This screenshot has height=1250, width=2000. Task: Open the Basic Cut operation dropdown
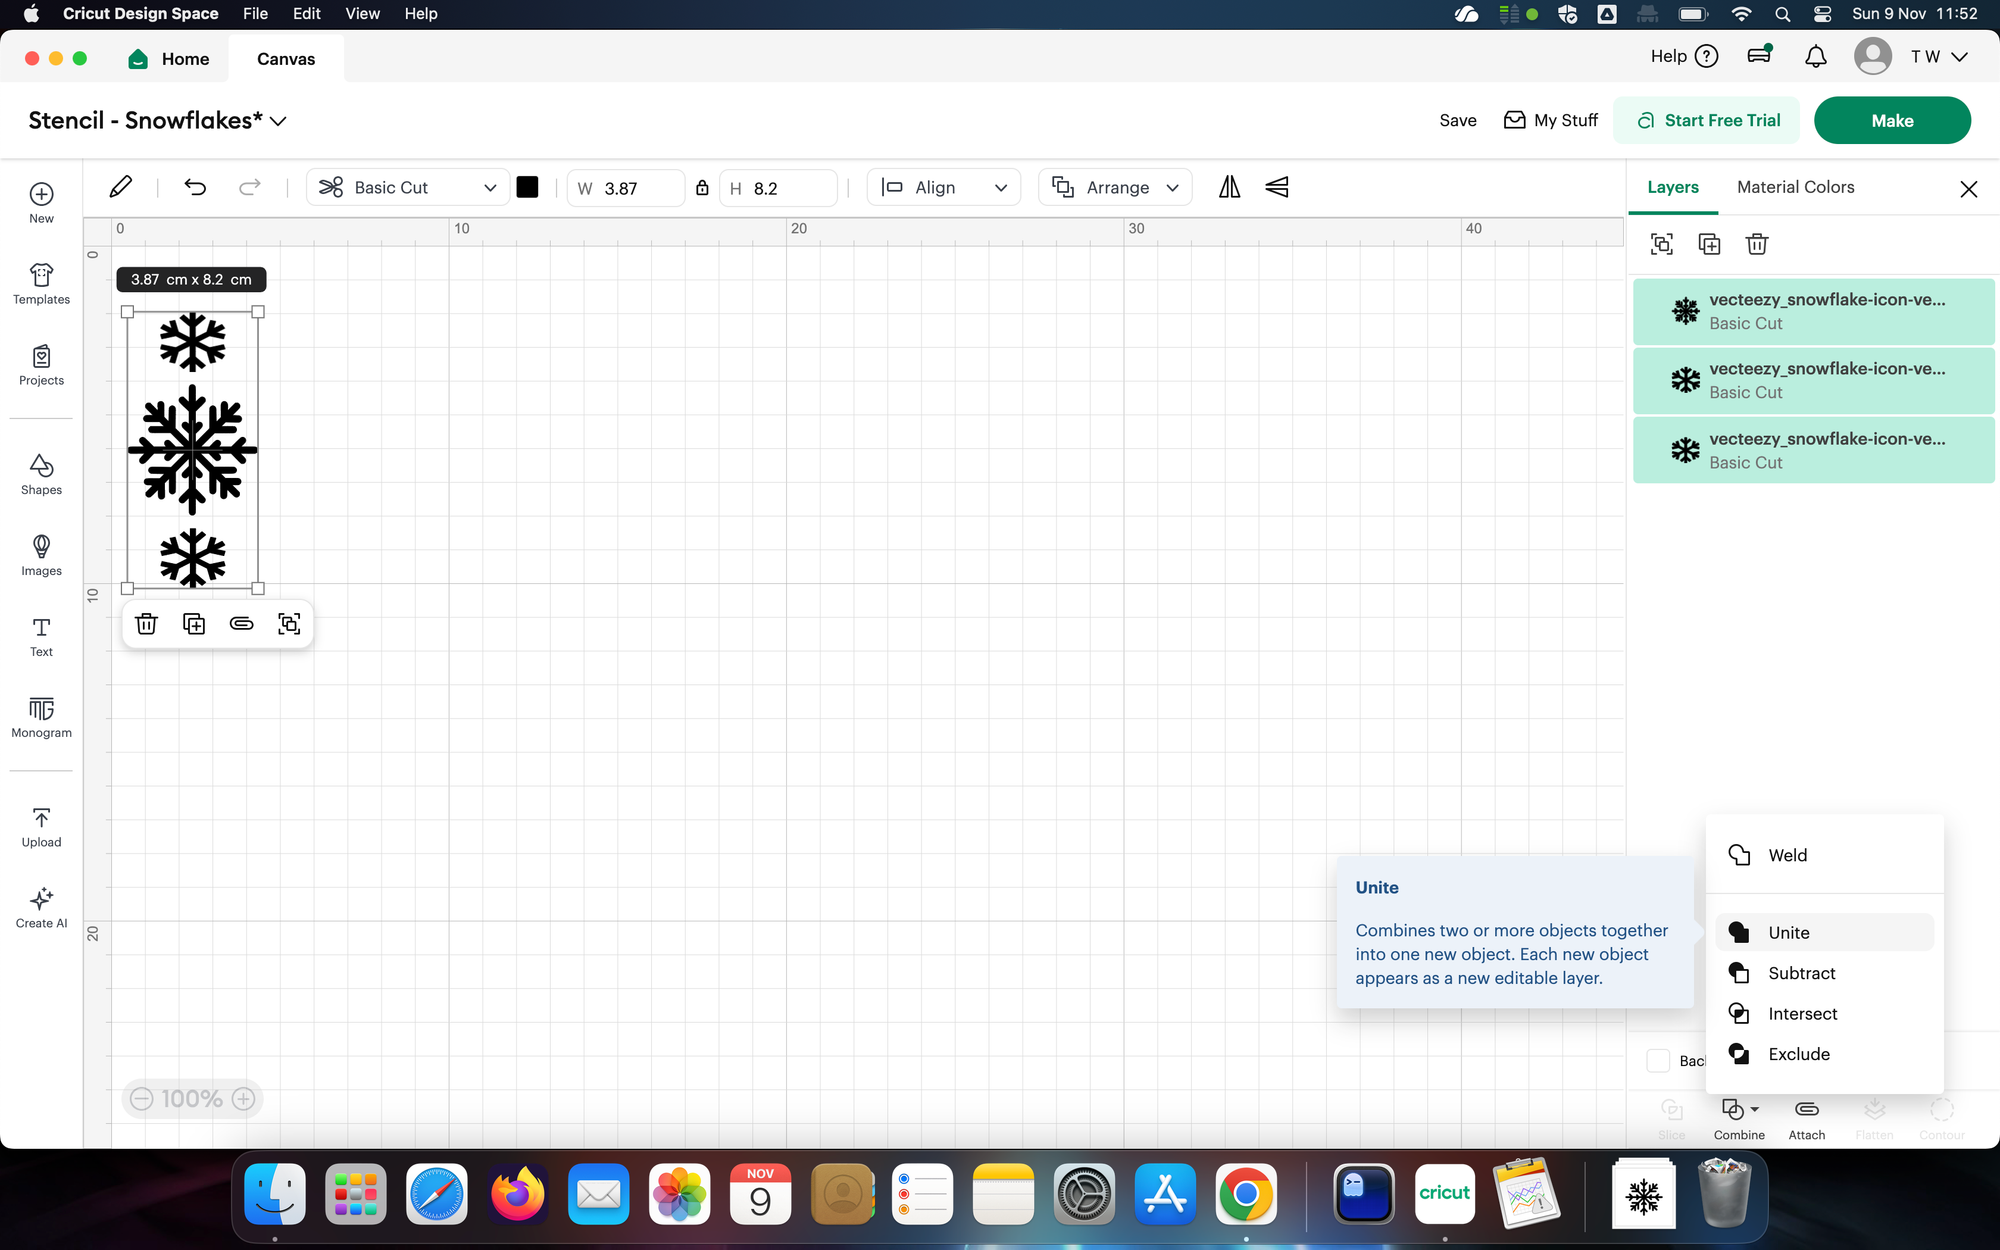[407, 188]
